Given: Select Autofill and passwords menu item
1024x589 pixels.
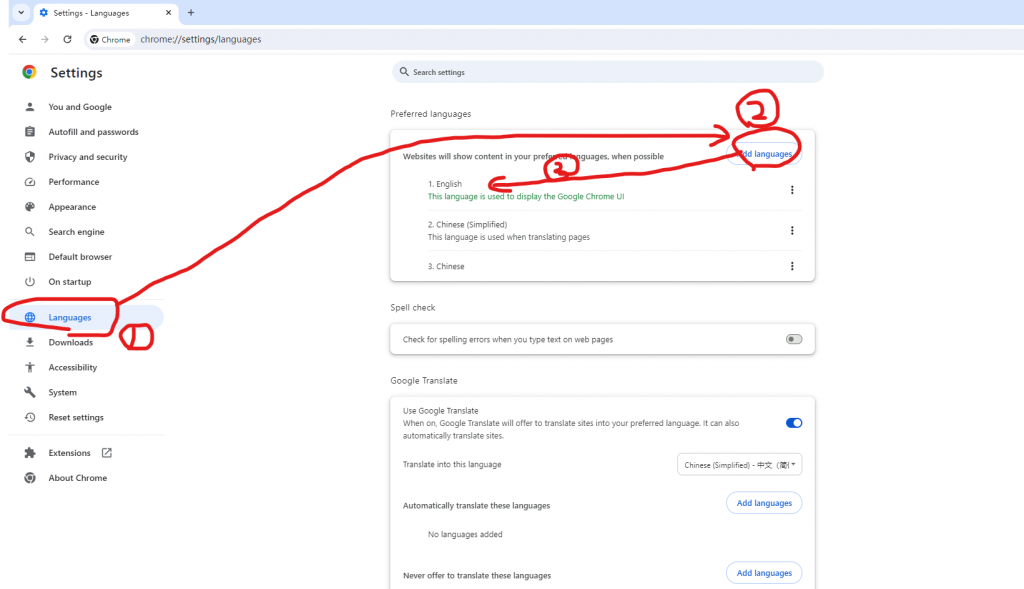Looking at the screenshot, I should (93, 132).
